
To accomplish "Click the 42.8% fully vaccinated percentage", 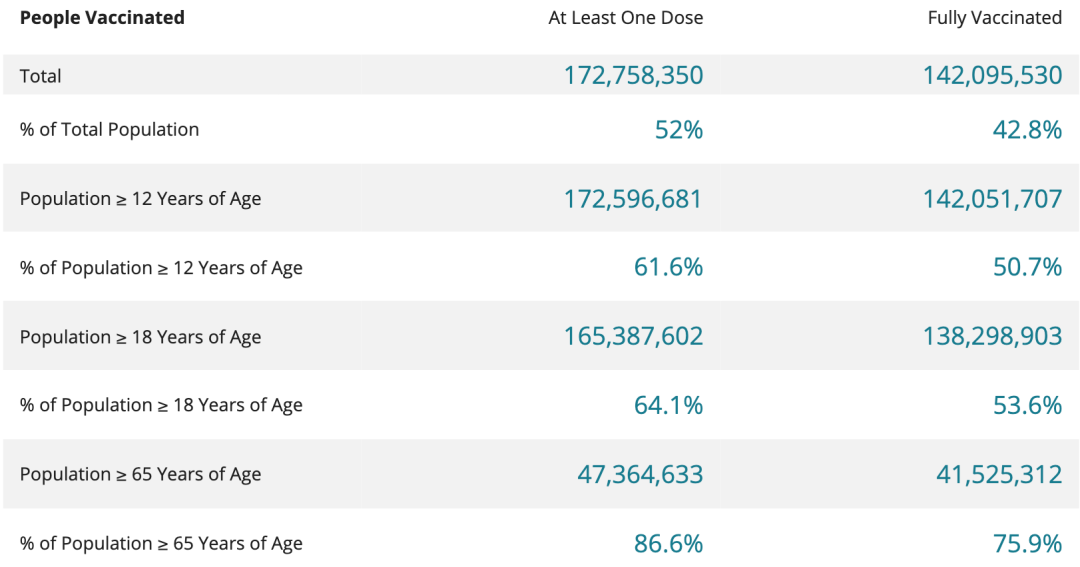I will (x=1027, y=130).
